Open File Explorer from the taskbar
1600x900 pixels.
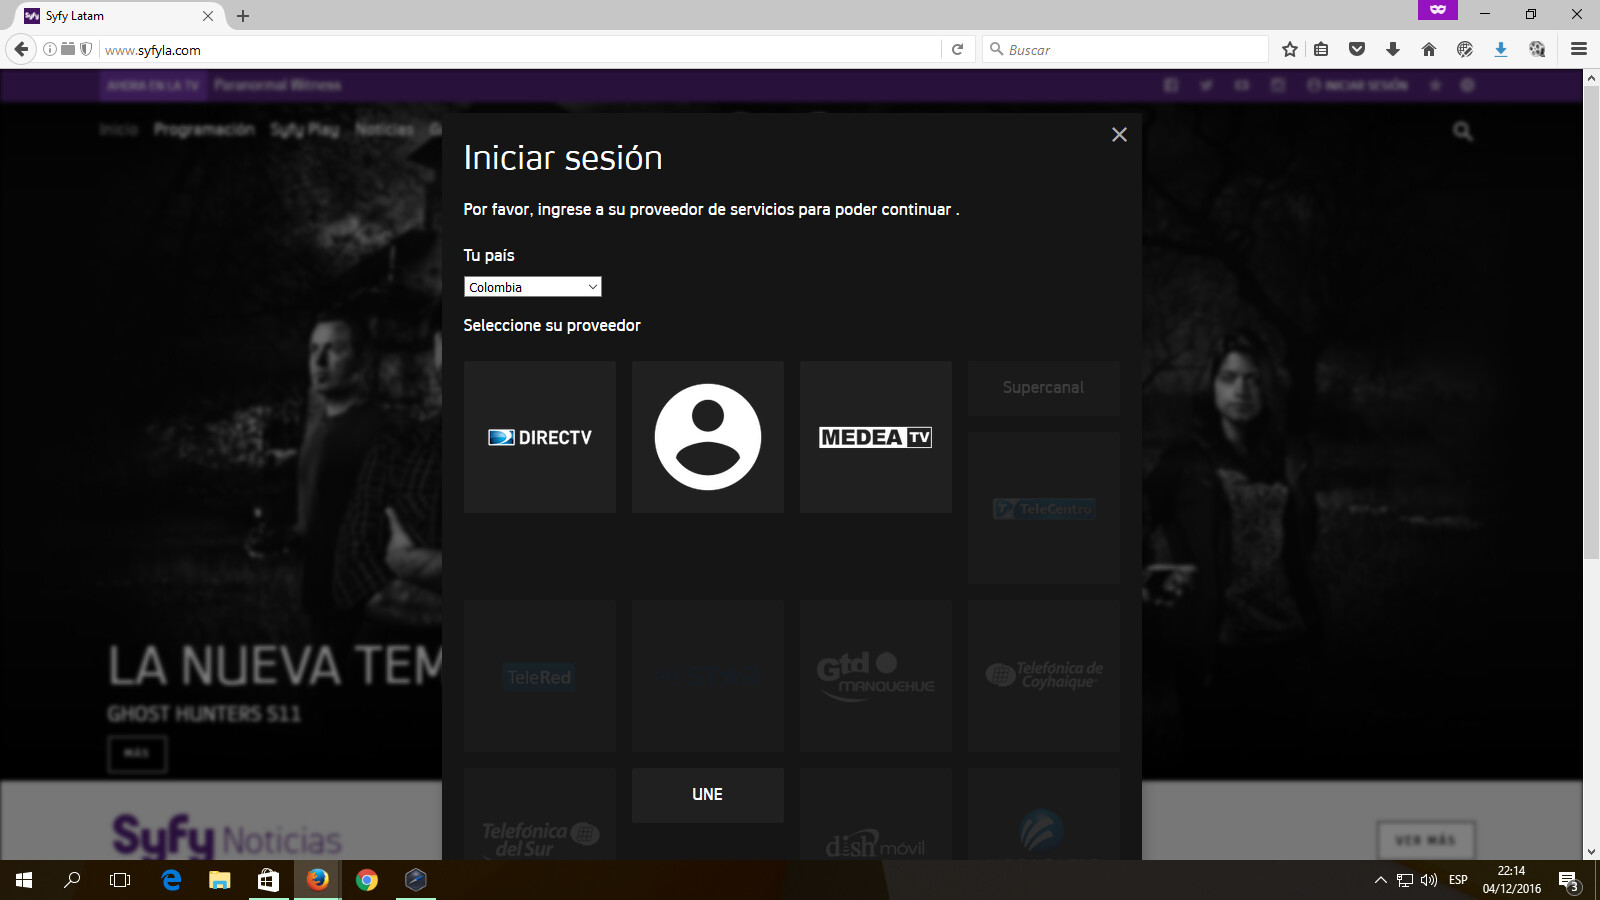(x=219, y=880)
